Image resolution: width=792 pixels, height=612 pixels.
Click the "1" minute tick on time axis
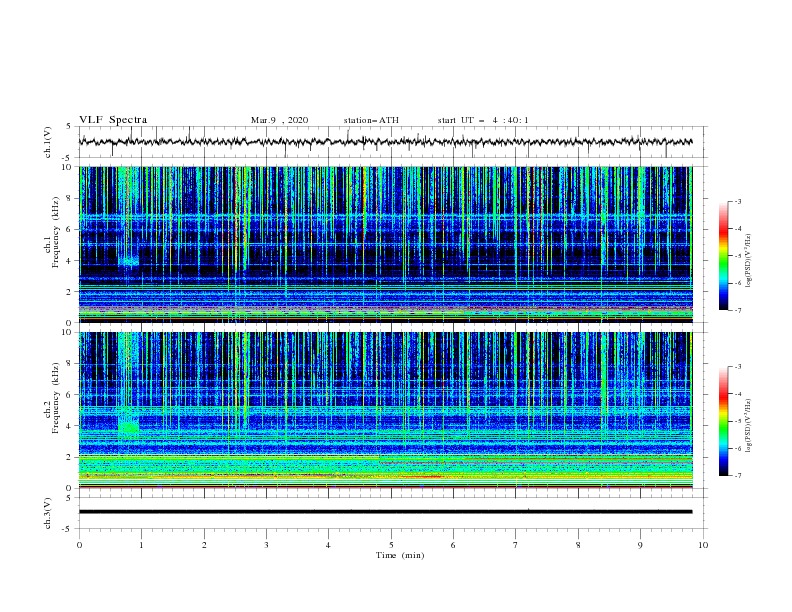coord(141,545)
